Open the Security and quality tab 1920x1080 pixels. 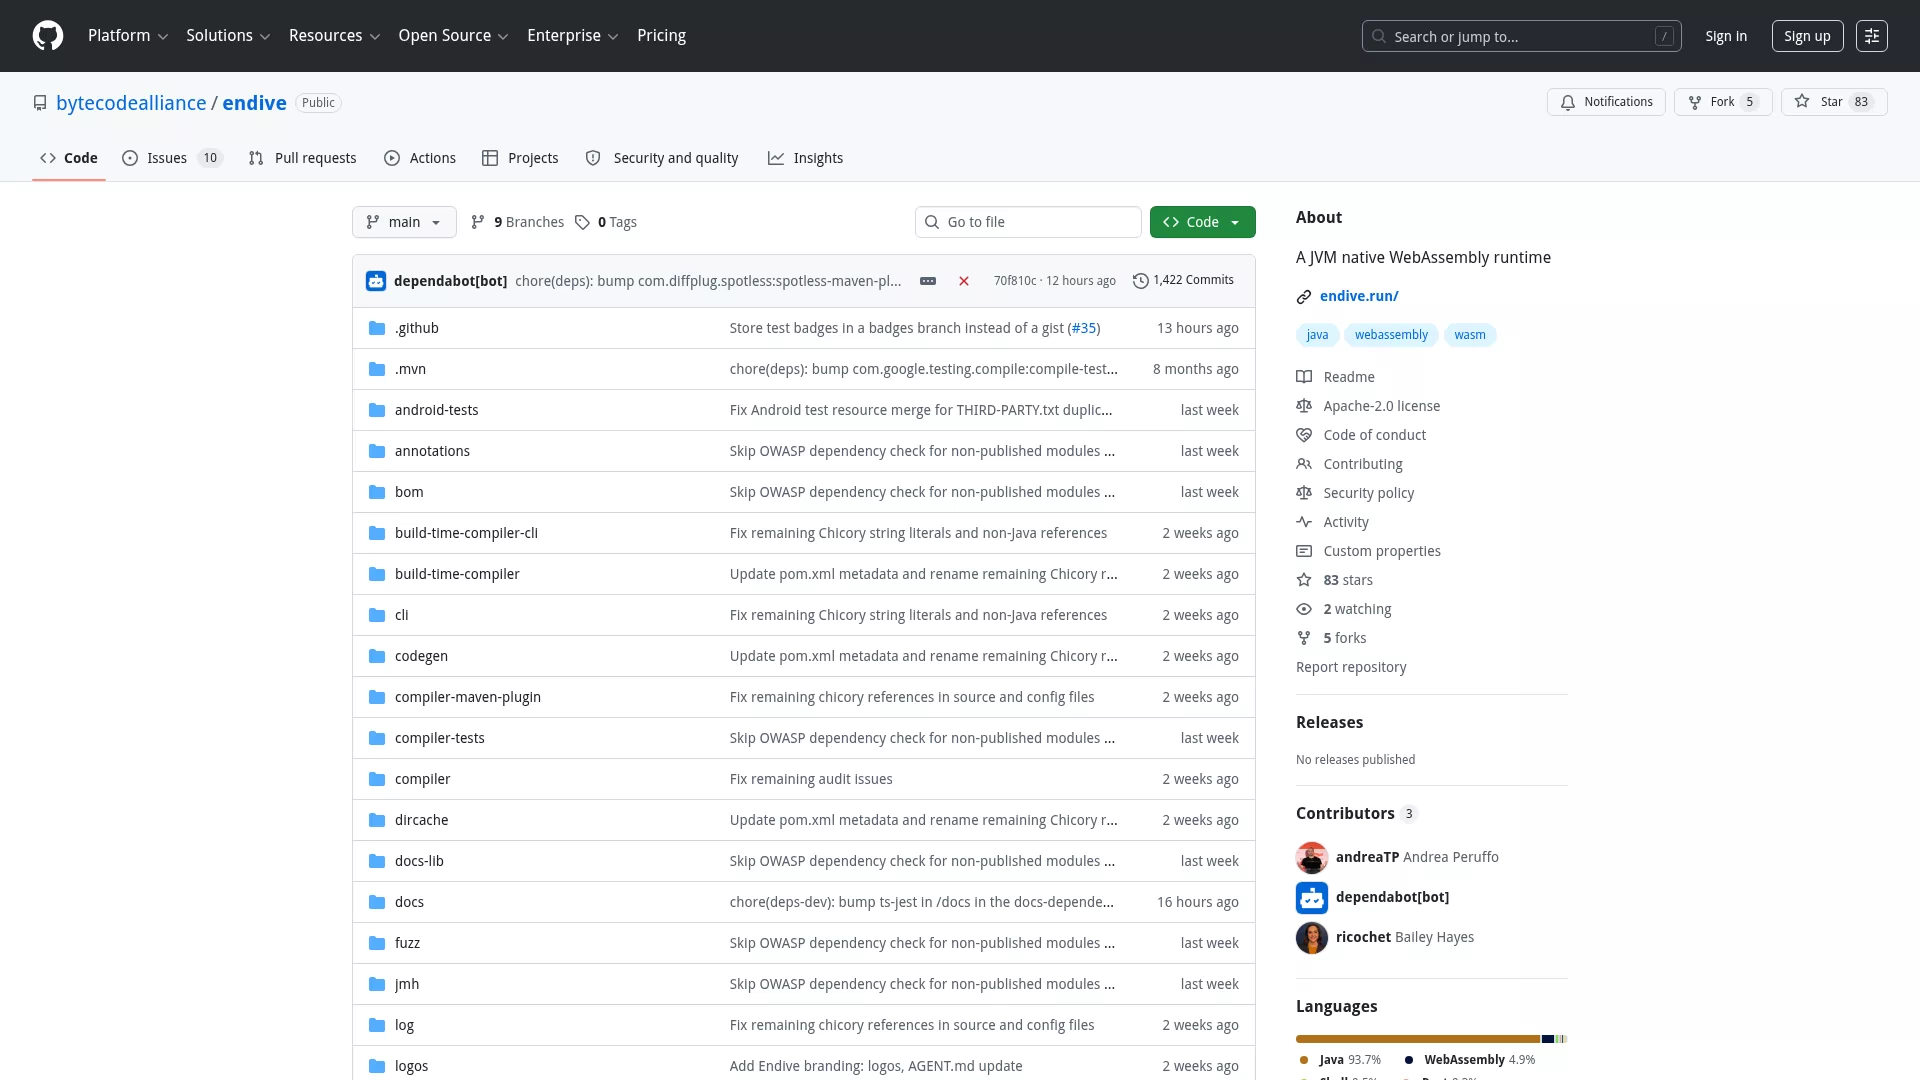(x=662, y=158)
